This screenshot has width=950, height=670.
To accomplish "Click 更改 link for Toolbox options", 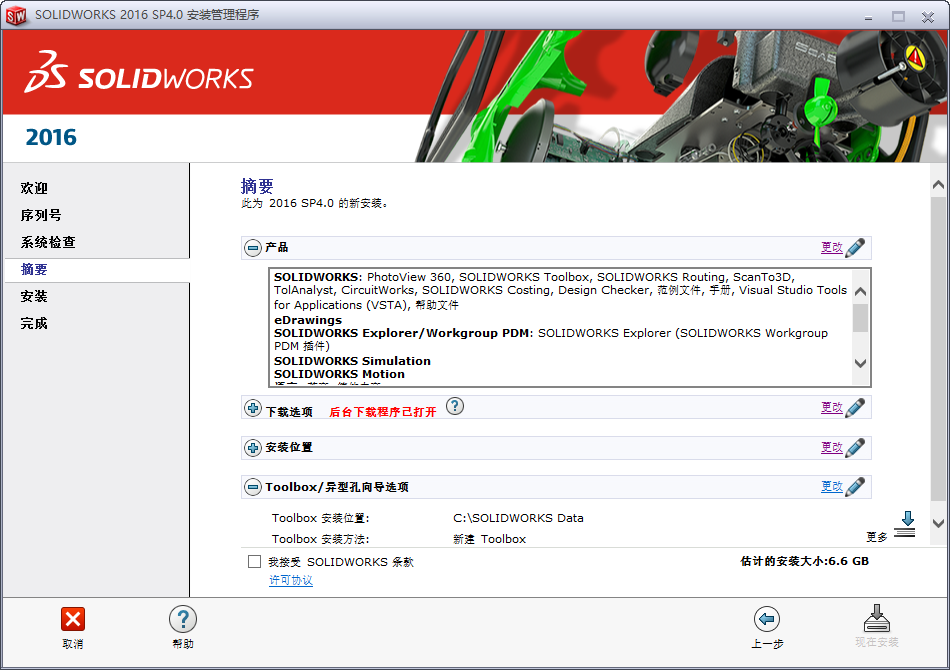I will [832, 486].
